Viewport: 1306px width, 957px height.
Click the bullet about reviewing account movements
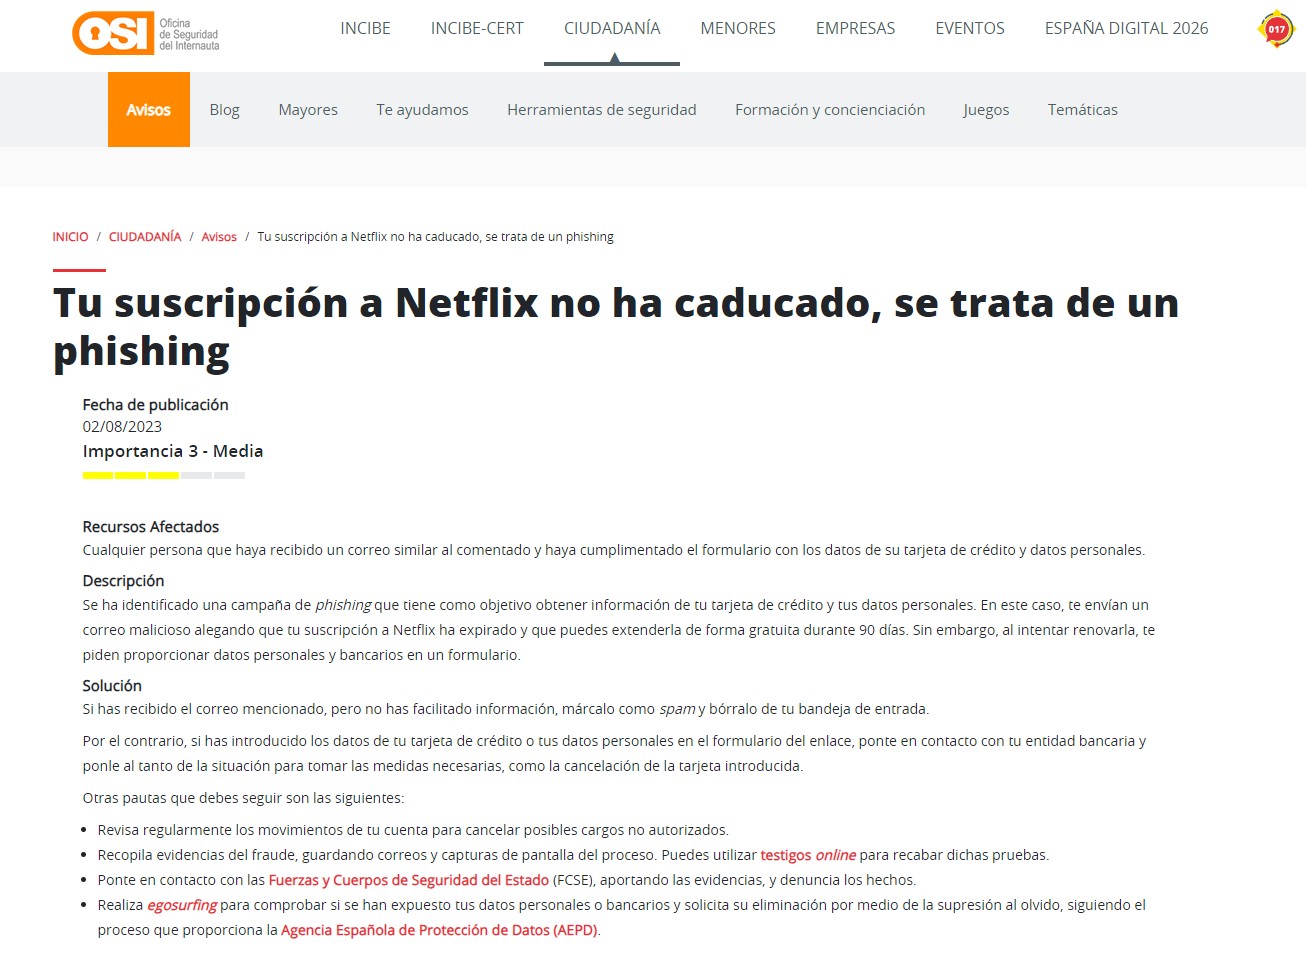click(x=413, y=830)
